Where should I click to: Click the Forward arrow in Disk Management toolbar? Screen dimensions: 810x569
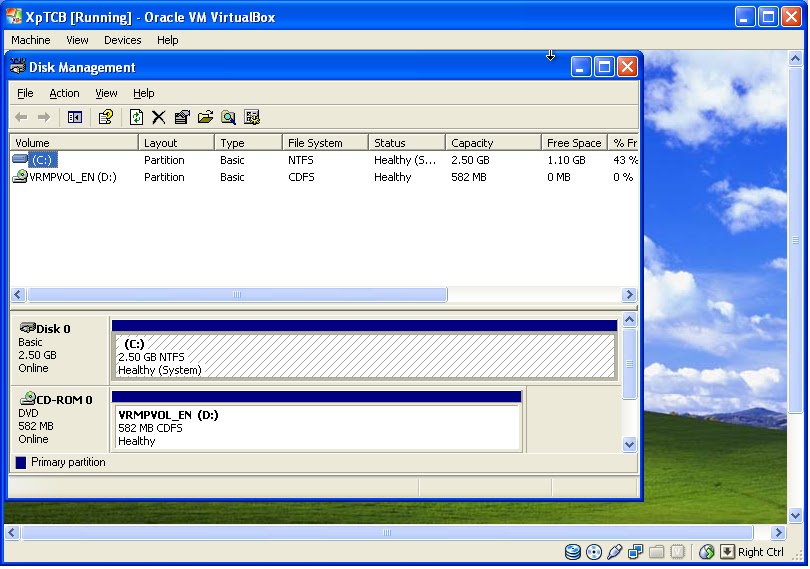44,117
